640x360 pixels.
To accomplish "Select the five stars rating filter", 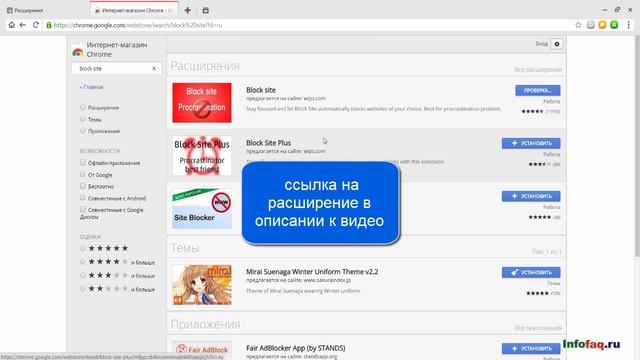I will click(x=83, y=248).
